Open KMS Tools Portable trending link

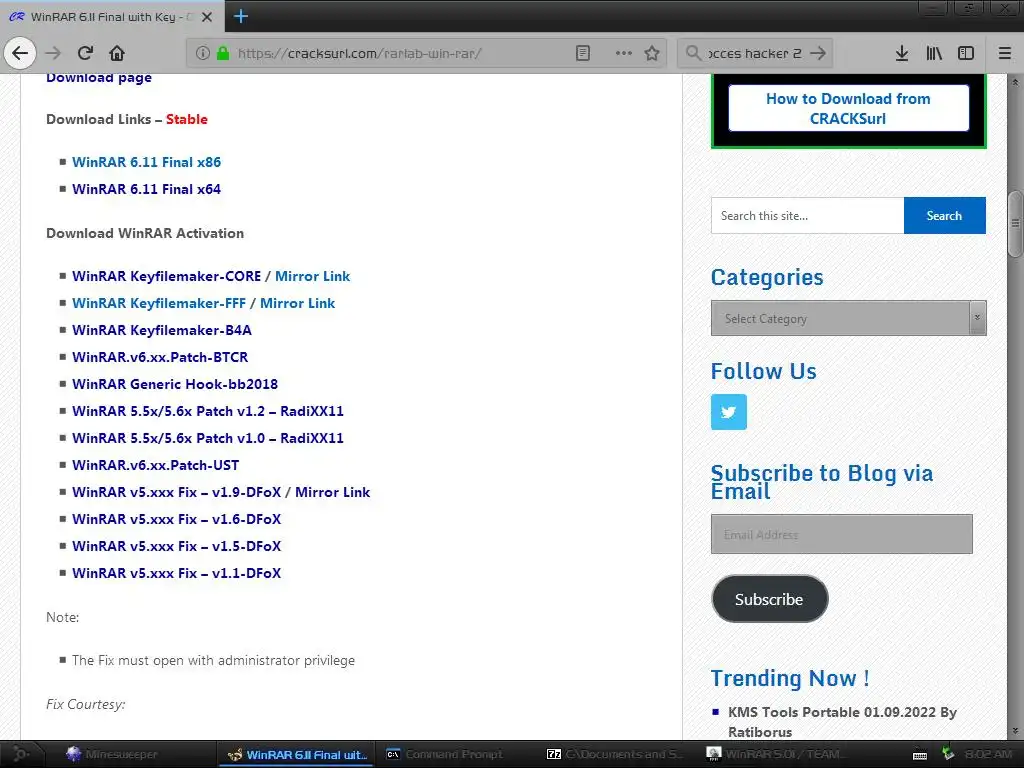[x=842, y=722]
